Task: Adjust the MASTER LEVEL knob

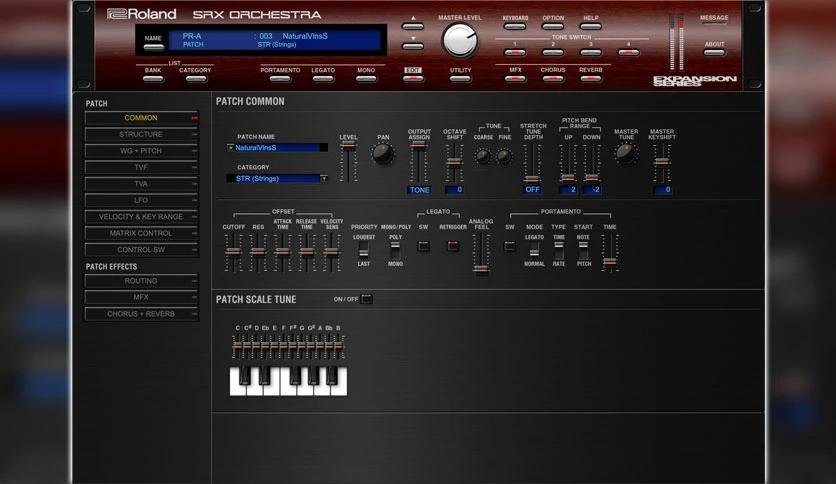Action: 460,41
